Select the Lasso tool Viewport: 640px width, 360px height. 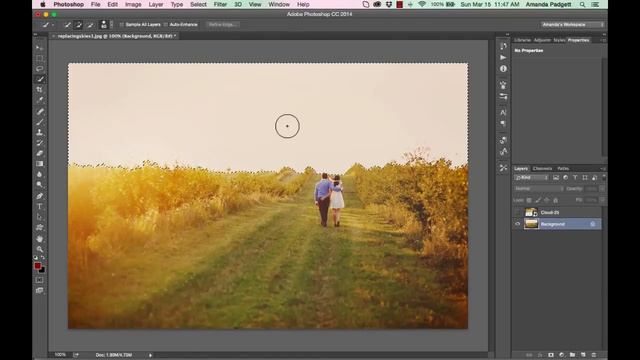pyautogui.click(x=40, y=69)
